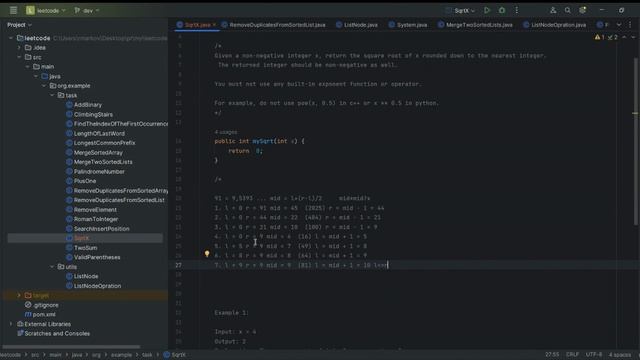Click the editor vertical scrollbar
Screen dimensions: 640x360
tap(636, 141)
